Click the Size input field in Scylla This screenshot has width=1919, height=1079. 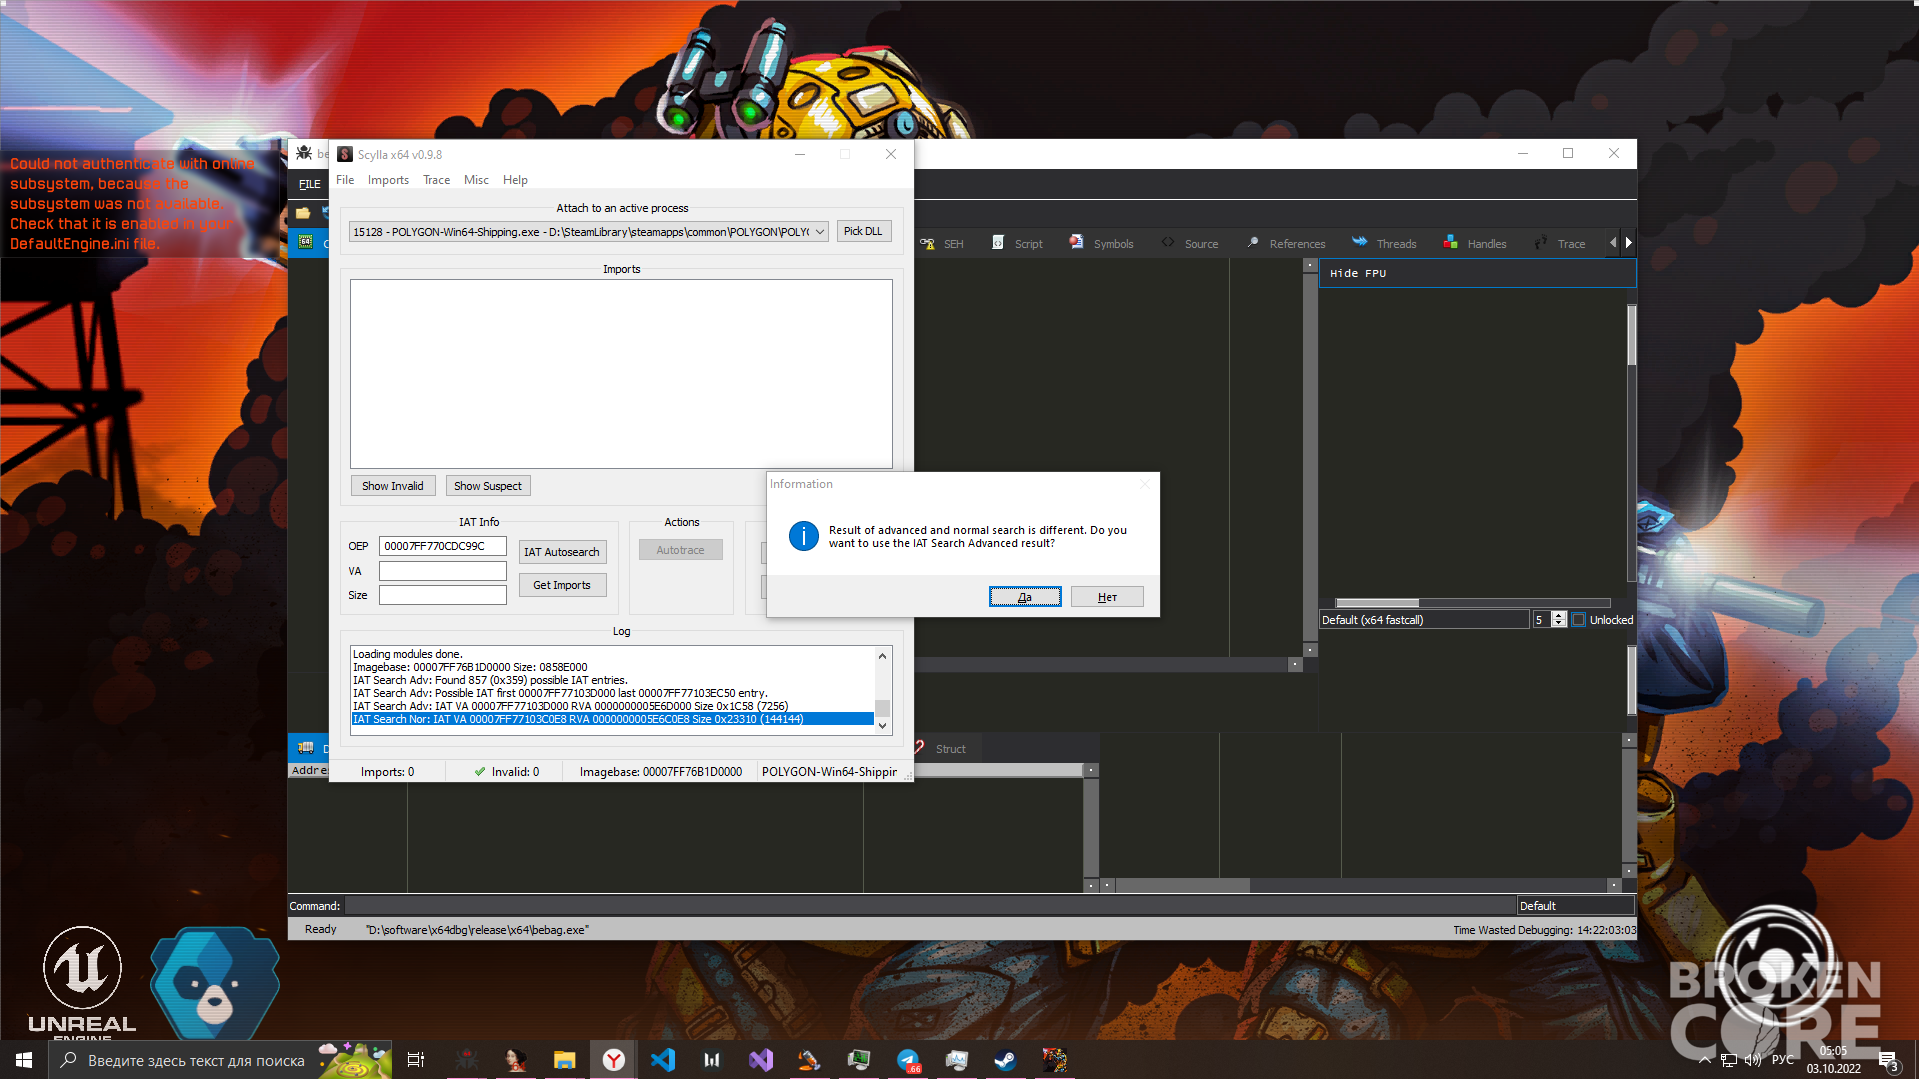(442, 595)
